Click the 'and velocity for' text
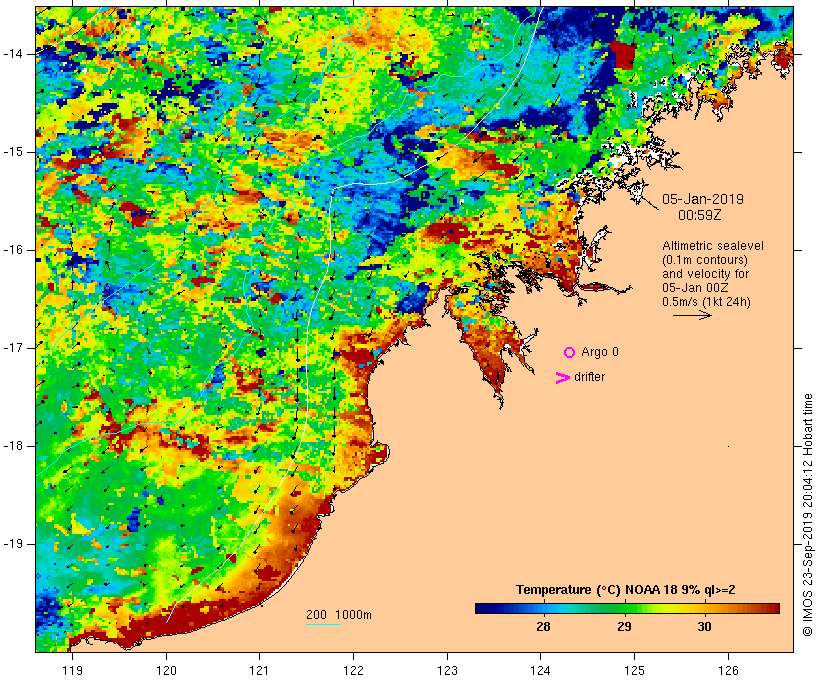Image resolution: width=820 pixels, height=680 pixels. [705, 274]
